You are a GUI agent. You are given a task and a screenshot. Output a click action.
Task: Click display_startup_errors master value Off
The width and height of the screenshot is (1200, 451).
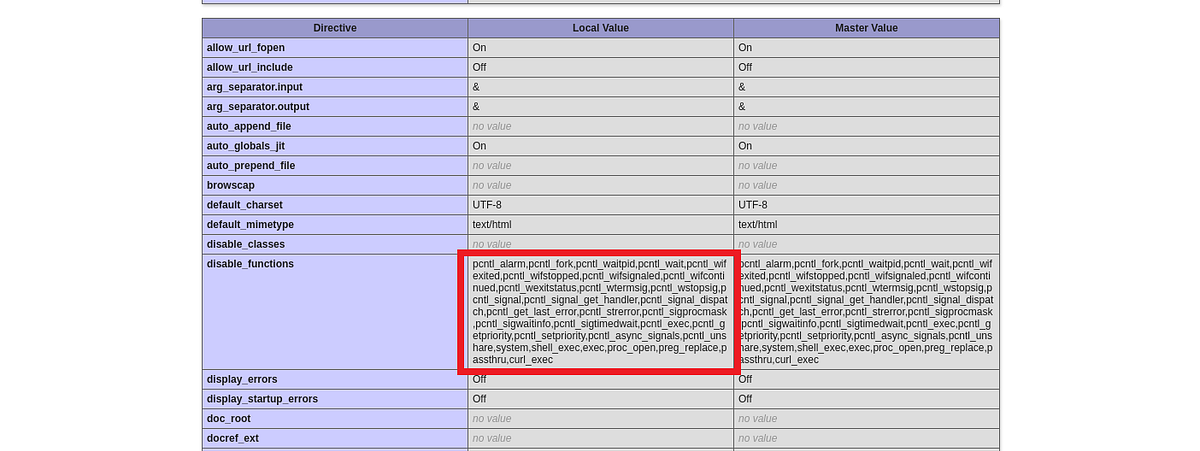pyautogui.click(x=745, y=399)
